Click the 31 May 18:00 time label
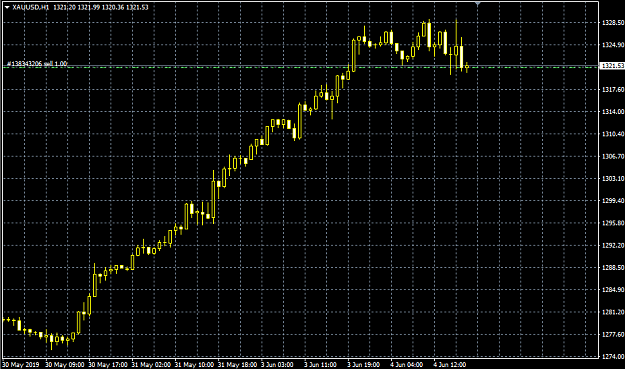 (237, 365)
